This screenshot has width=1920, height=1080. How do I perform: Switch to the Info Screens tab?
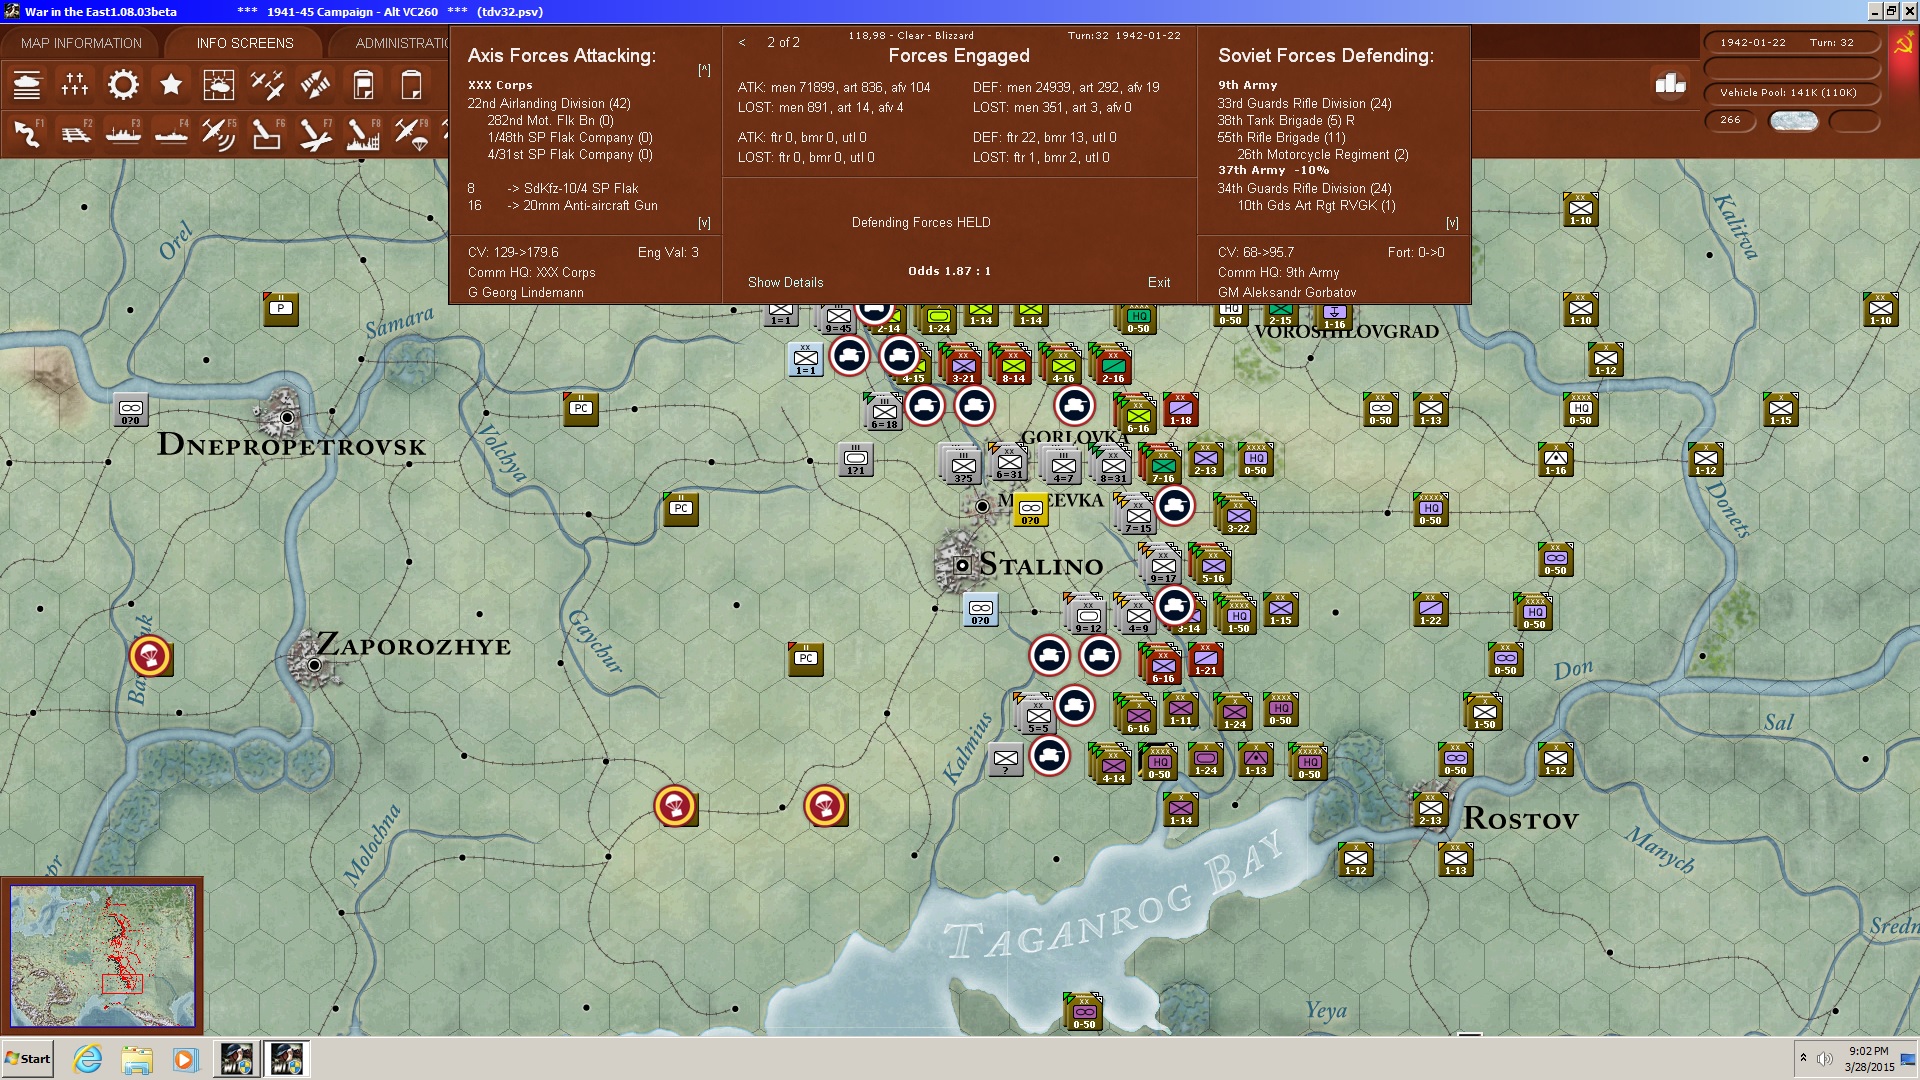coord(245,43)
